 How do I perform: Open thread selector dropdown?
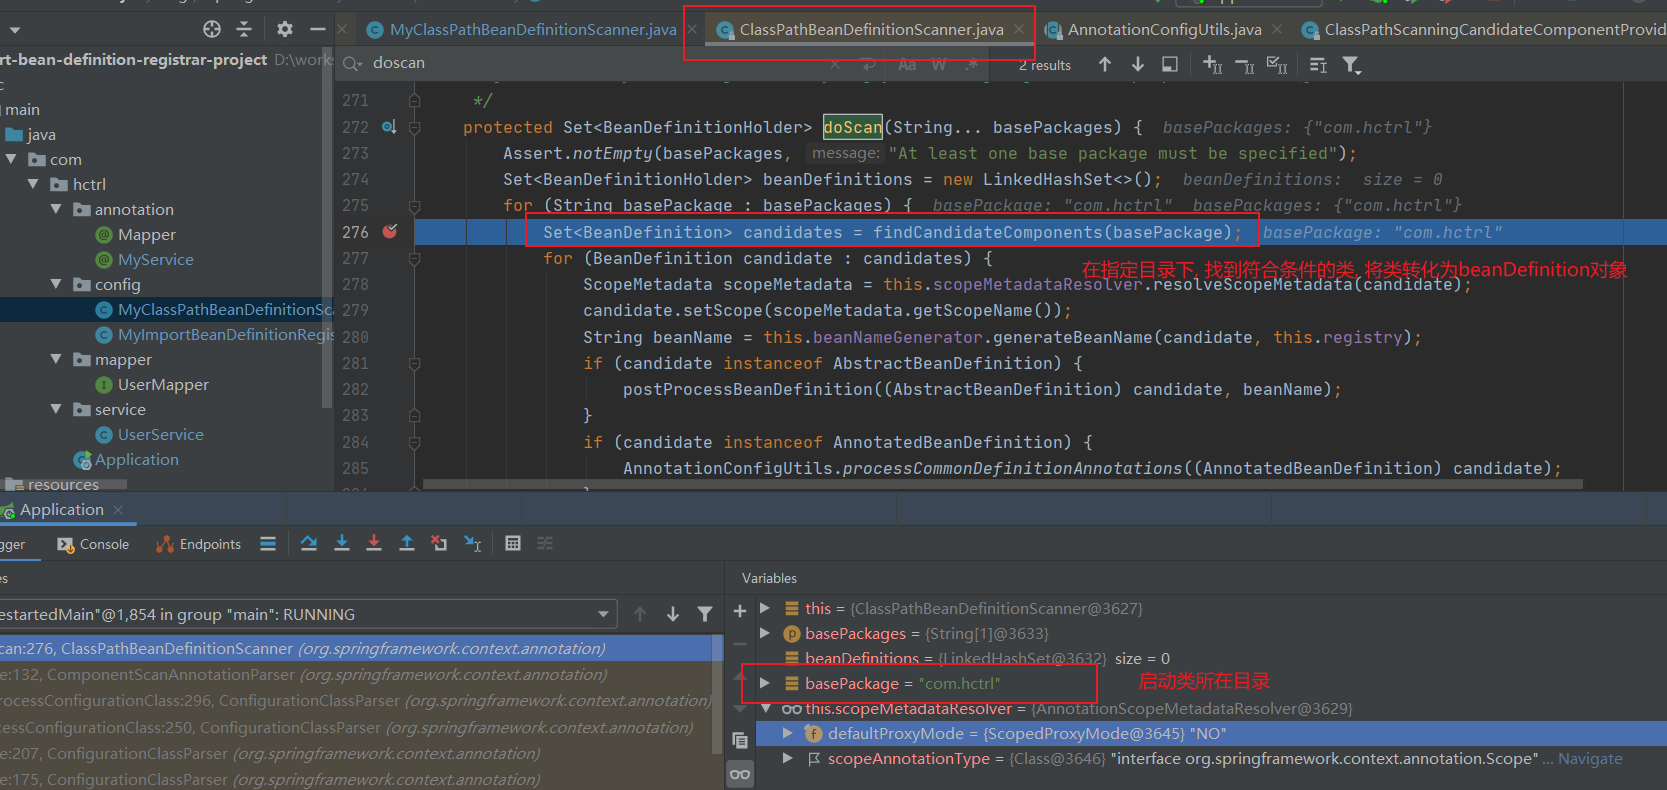tap(604, 614)
